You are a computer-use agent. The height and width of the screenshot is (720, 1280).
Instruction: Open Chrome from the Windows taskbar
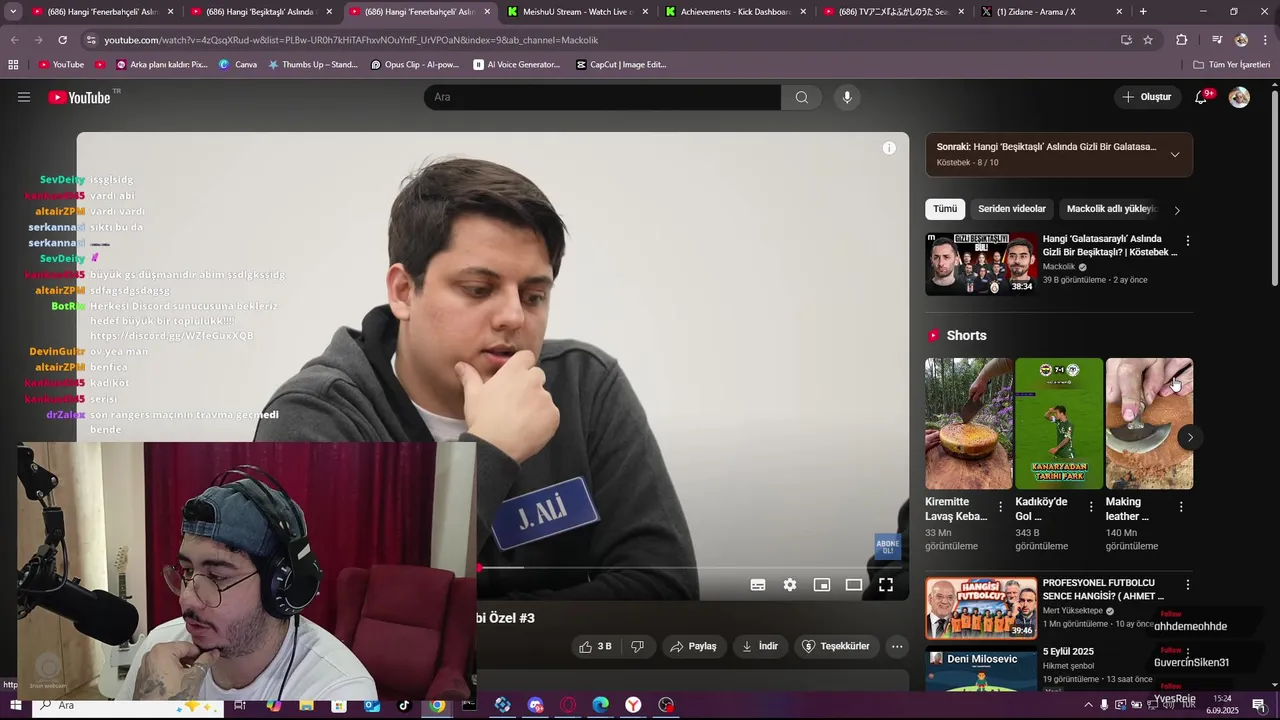click(437, 705)
